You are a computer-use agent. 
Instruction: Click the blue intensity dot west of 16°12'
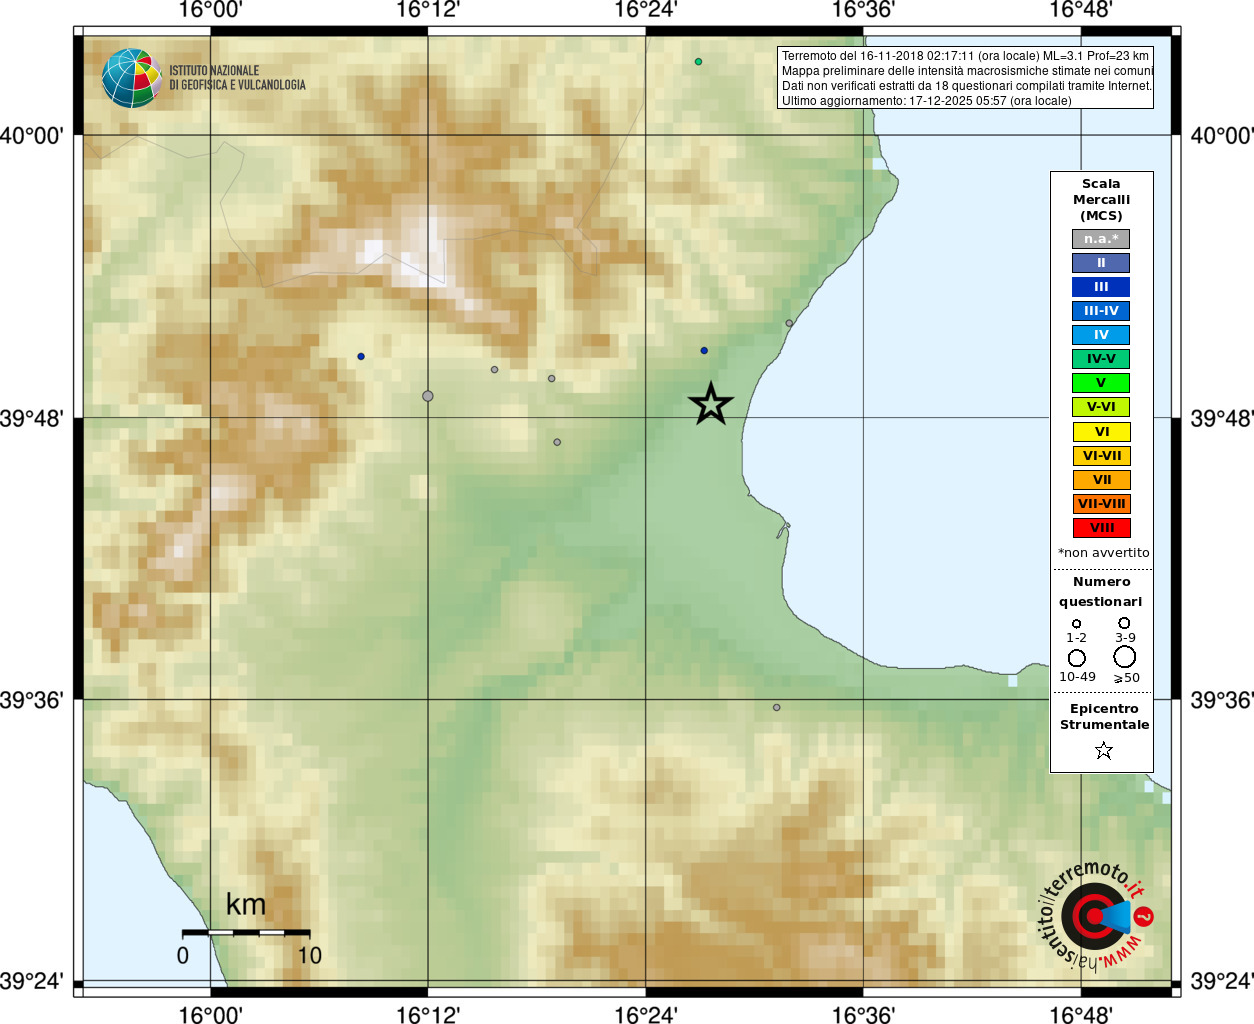point(361,356)
